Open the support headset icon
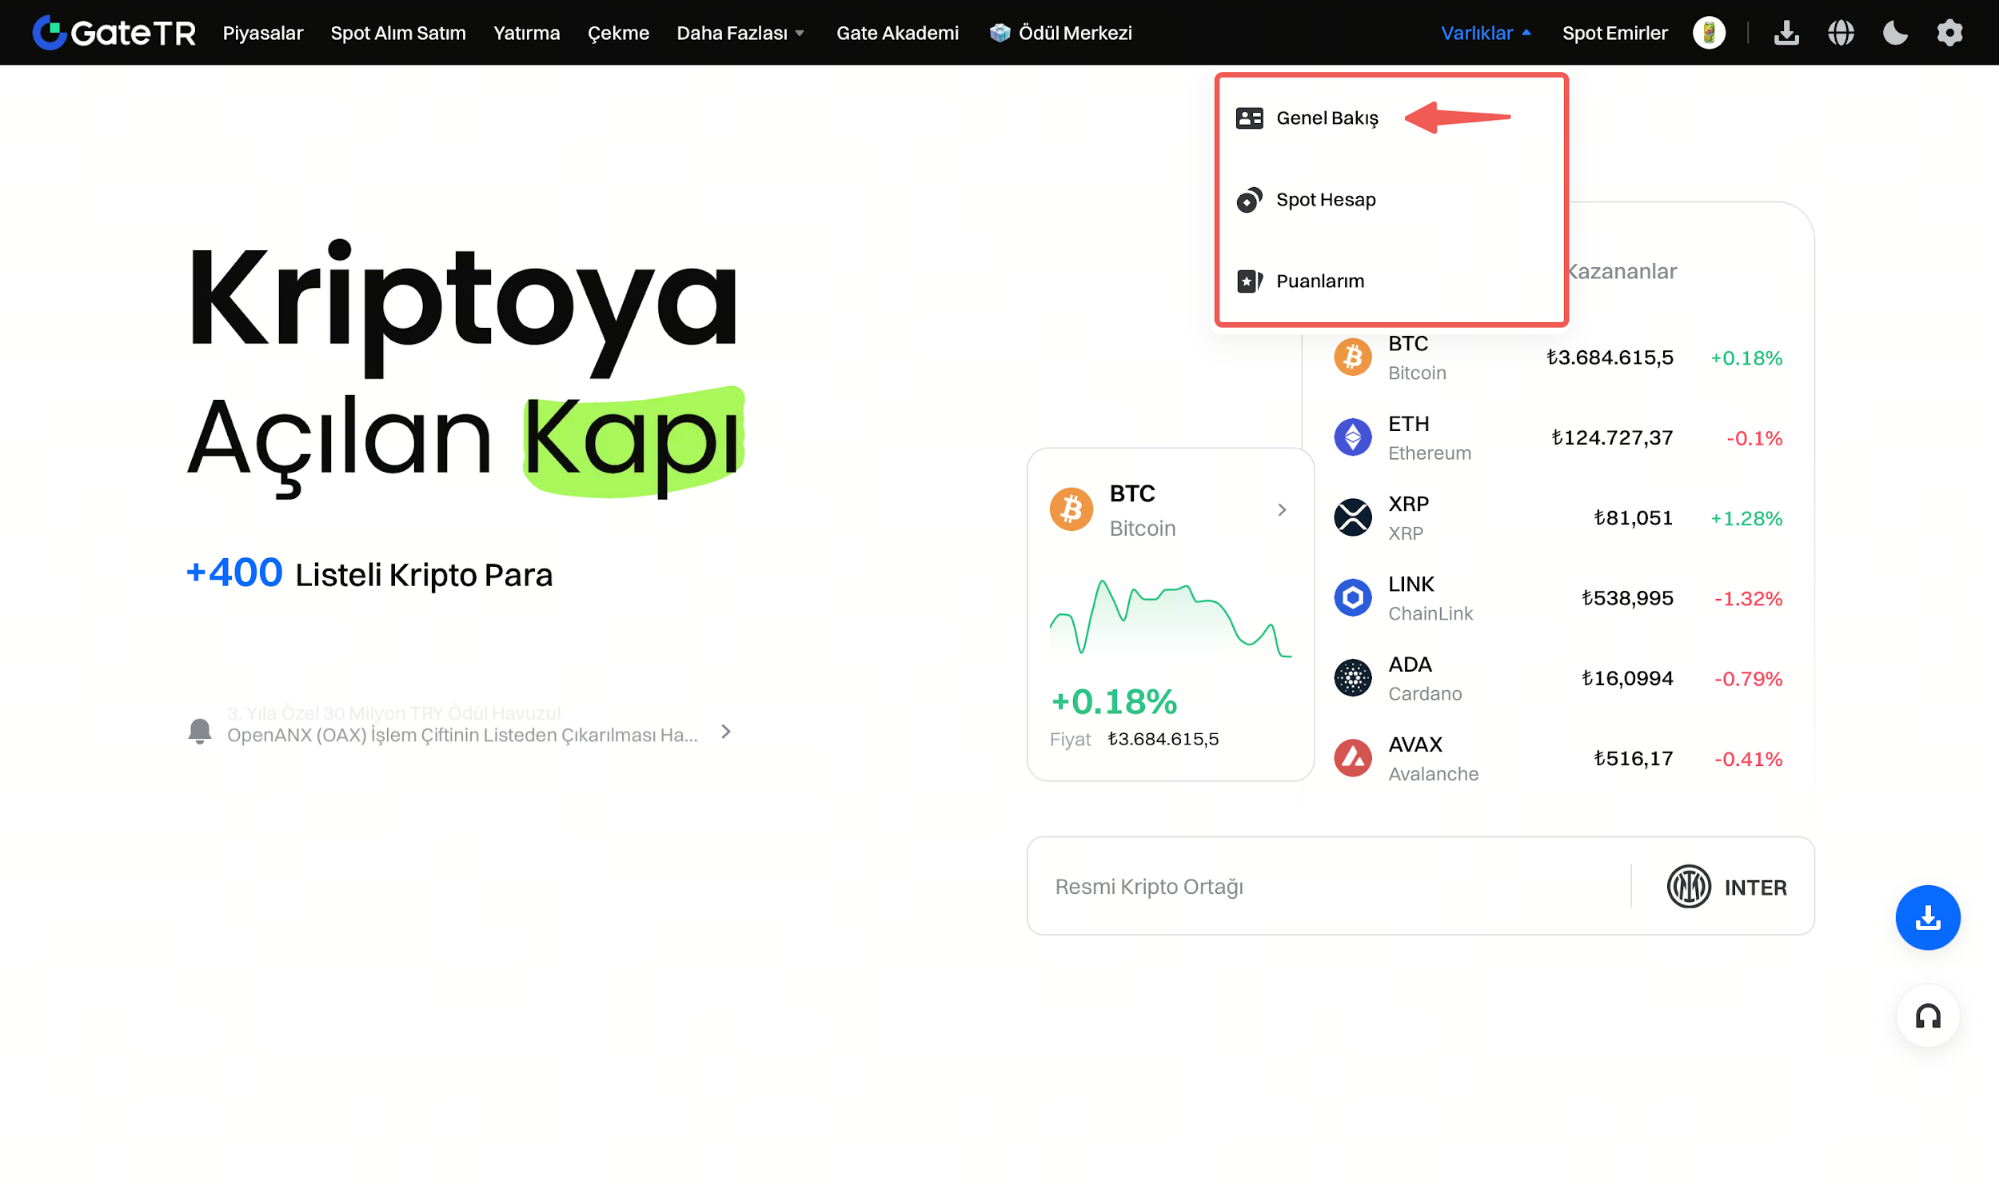 point(1927,1016)
